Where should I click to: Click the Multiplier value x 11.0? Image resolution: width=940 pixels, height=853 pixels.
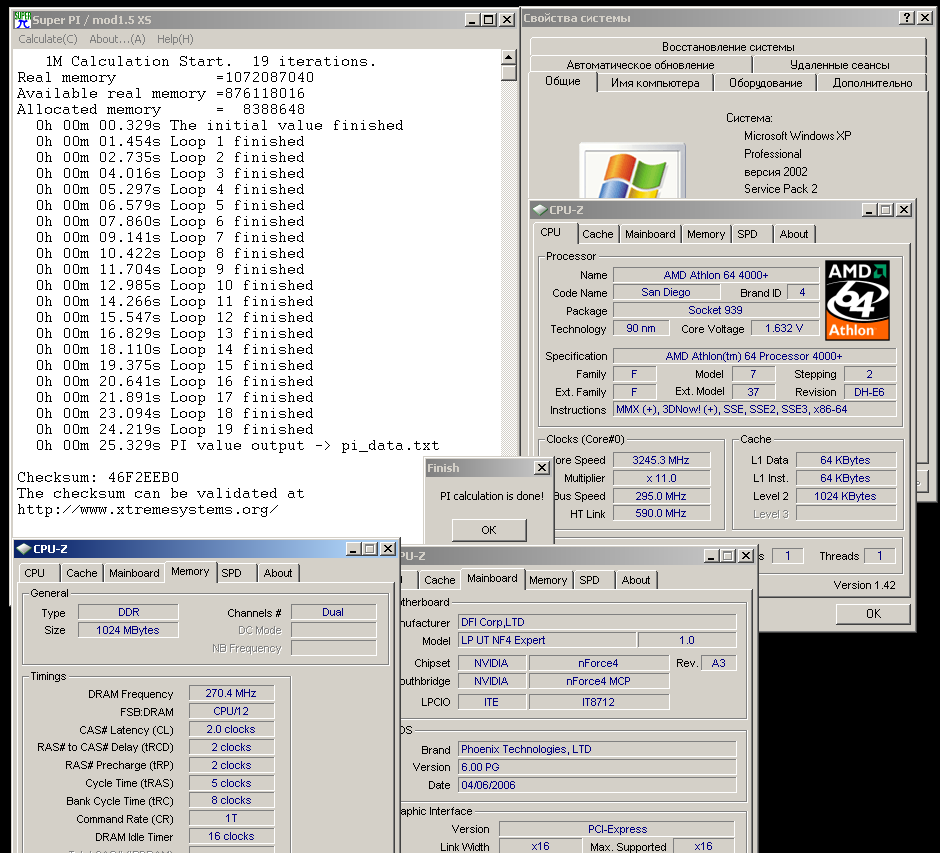click(661, 478)
